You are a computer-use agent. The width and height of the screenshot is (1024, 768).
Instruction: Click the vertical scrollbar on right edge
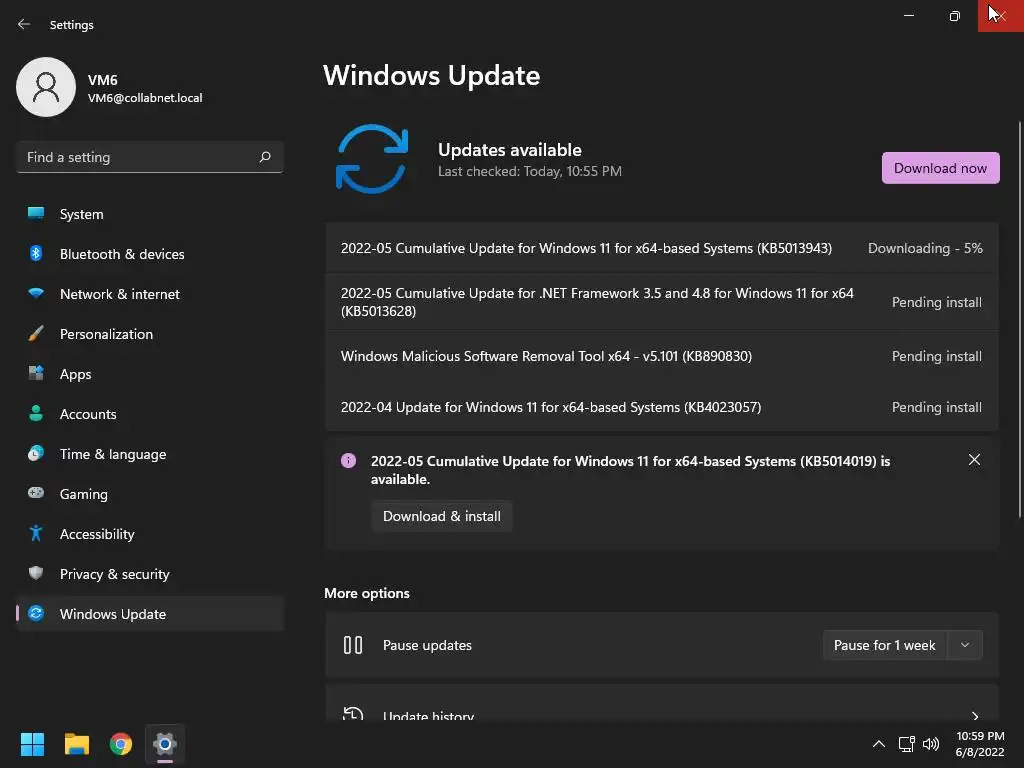pyautogui.click(x=1019, y=320)
